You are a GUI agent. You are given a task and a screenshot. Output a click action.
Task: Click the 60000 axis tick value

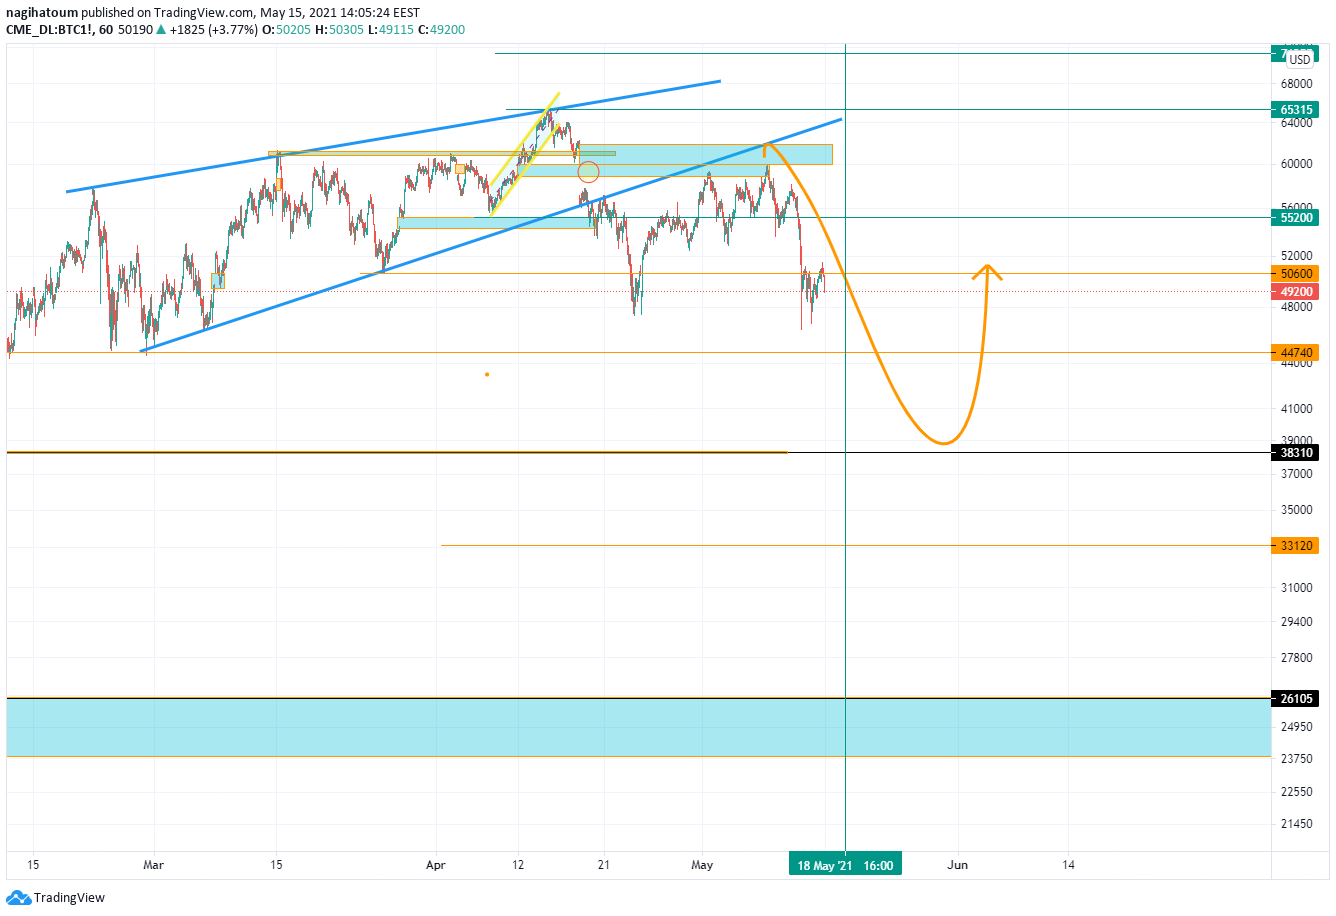[1297, 164]
